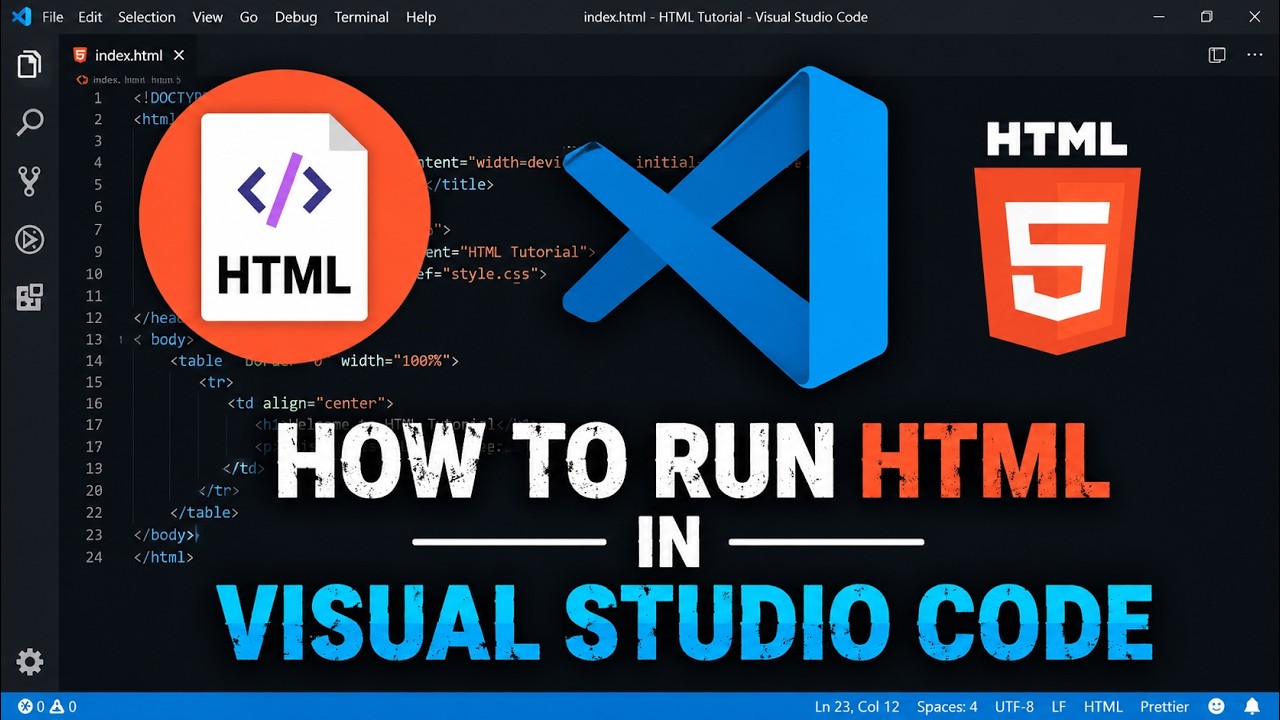Select HTML language mode in status bar
The height and width of the screenshot is (720, 1280).
click(x=1104, y=707)
